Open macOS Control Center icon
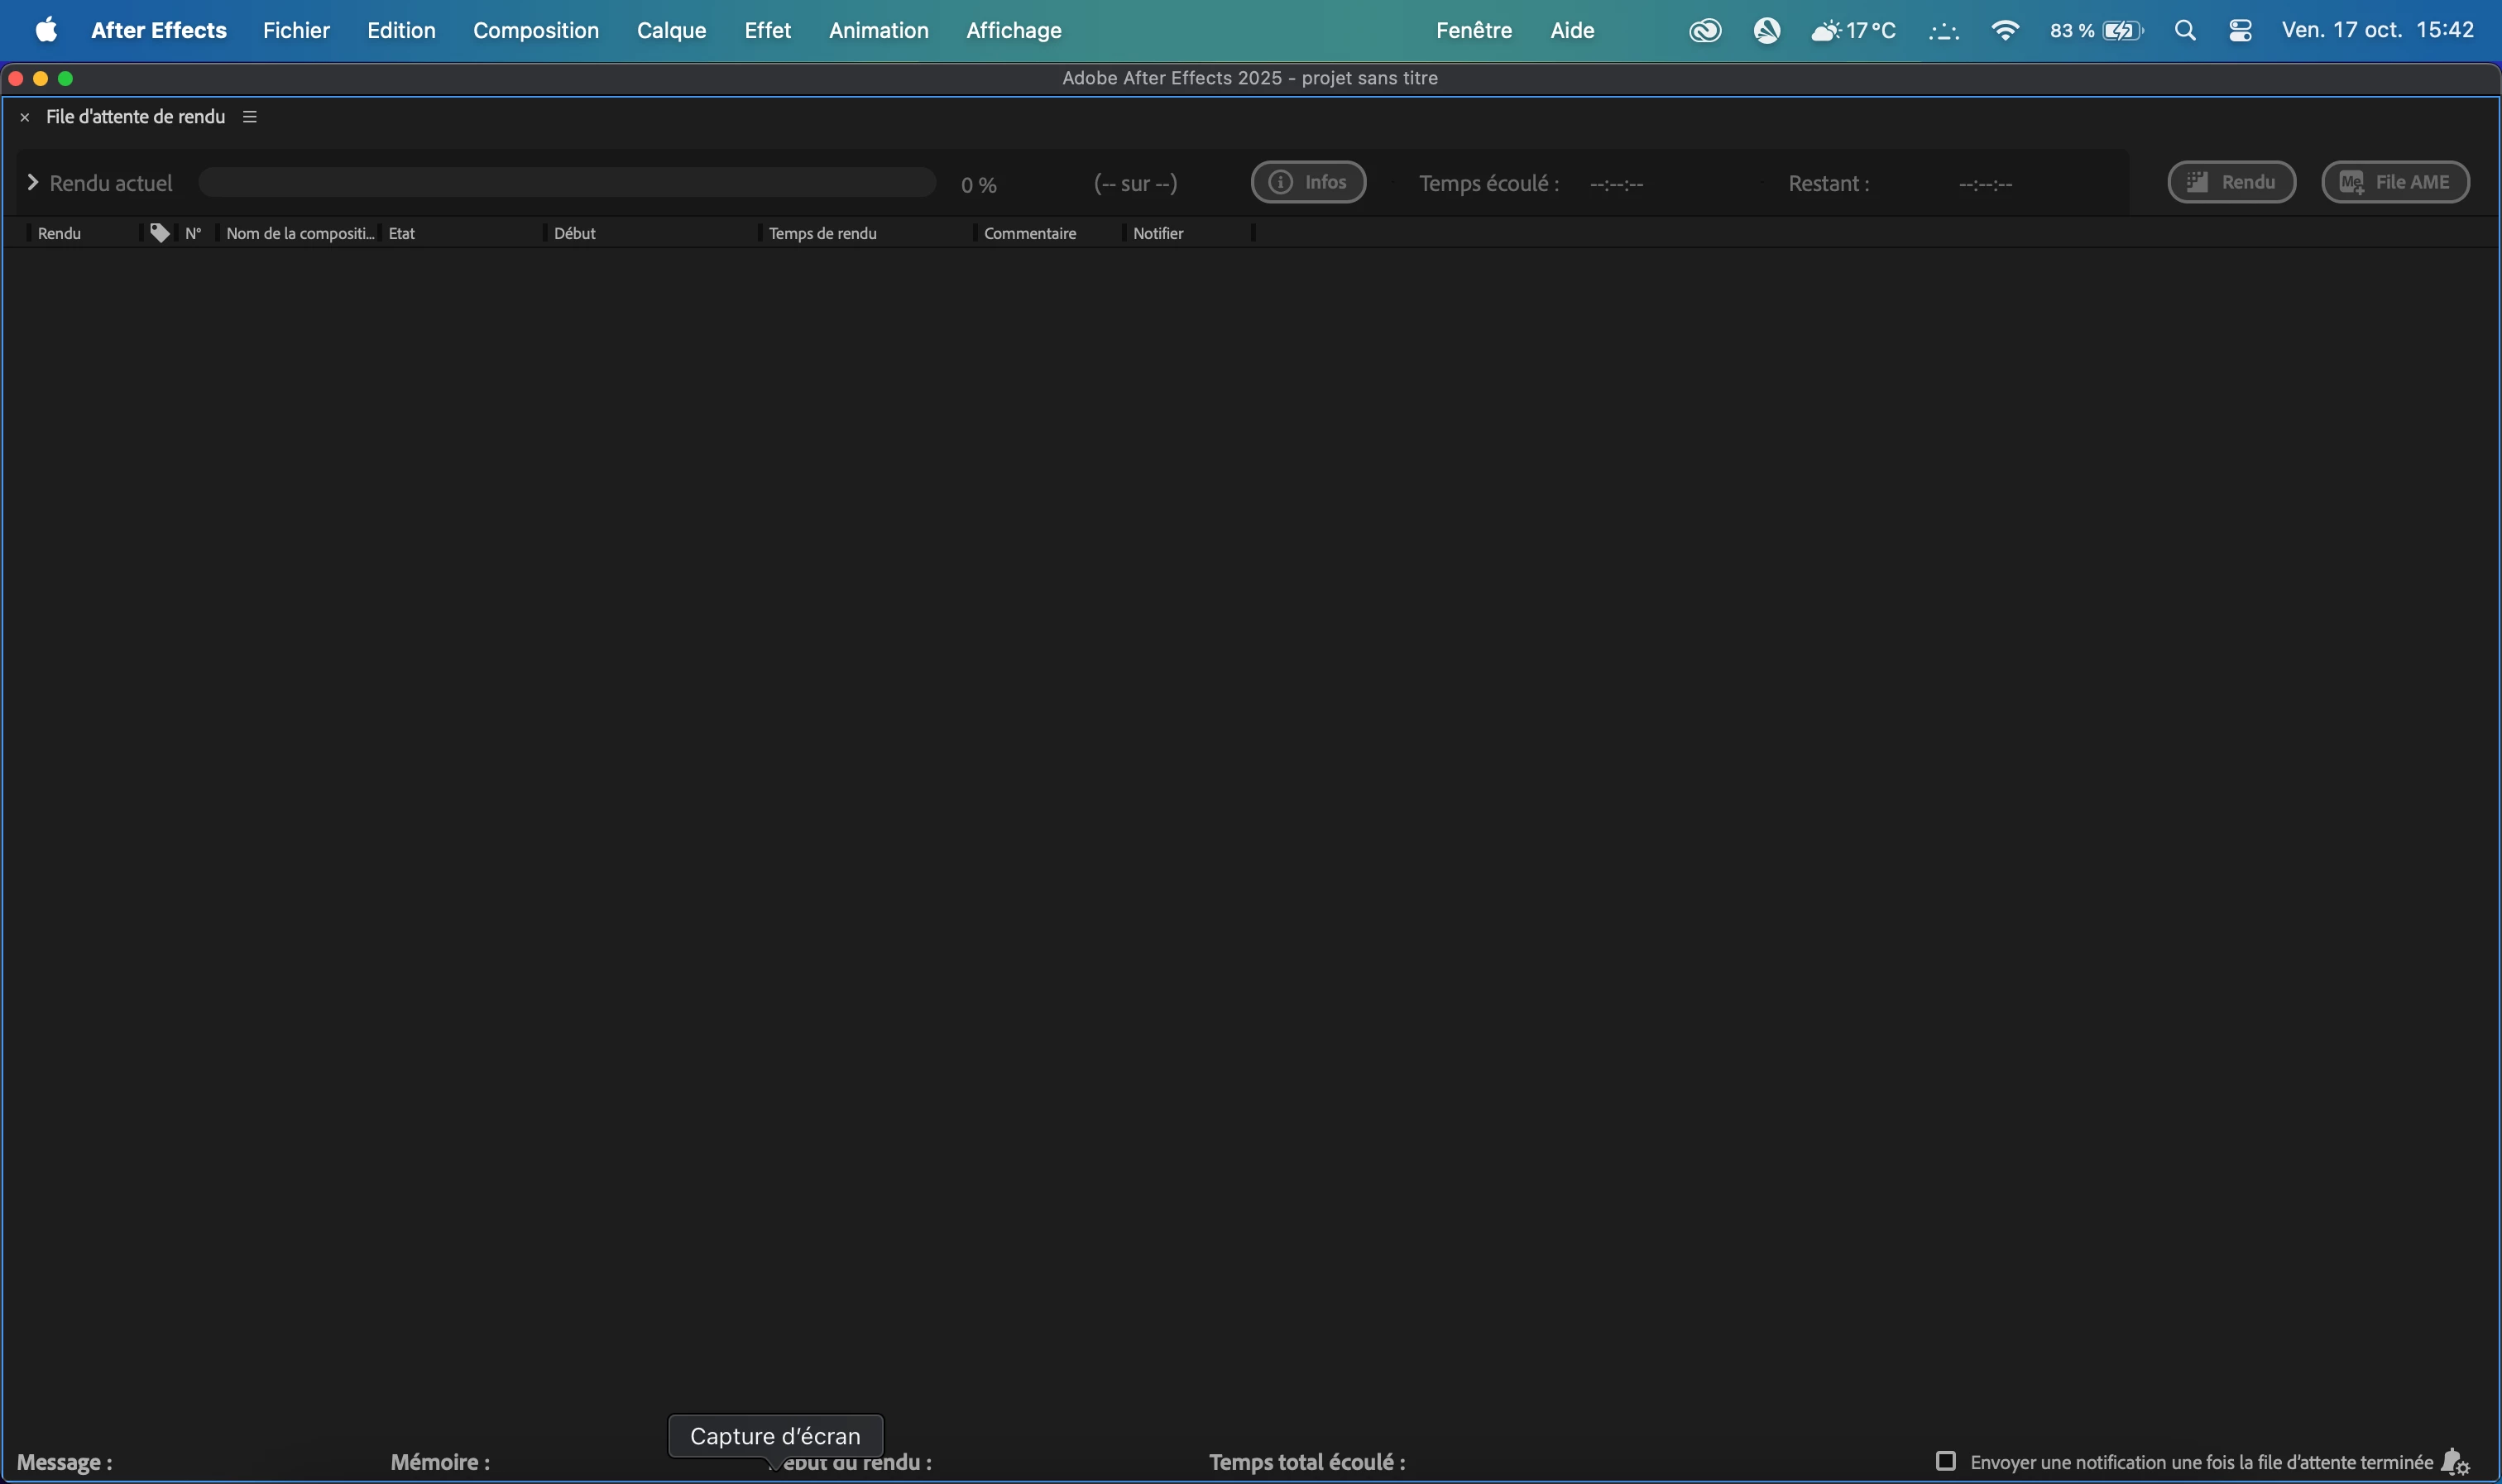The height and width of the screenshot is (1484, 2502). [x=2240, y=31]
